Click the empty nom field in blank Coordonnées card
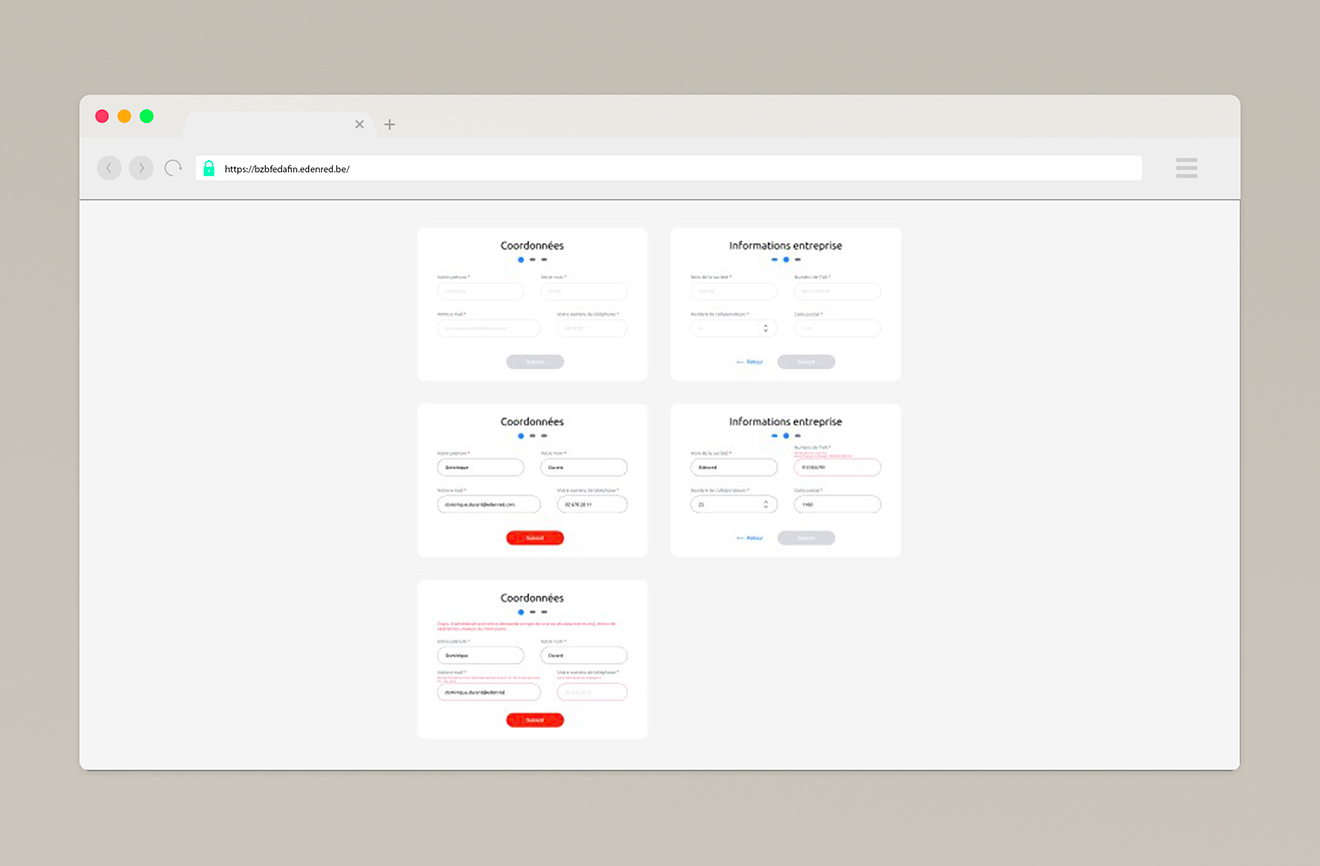 [x=584, y=292]
